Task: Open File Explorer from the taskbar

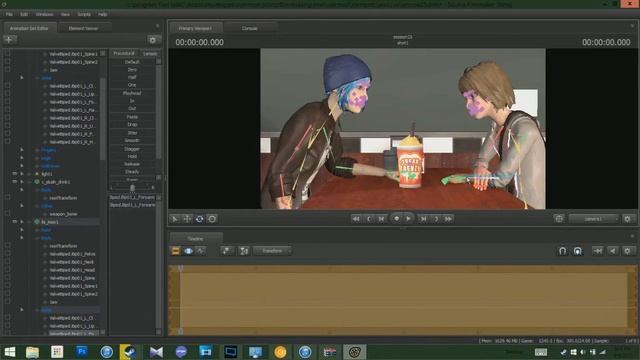Action: pyautogui.click(x=32, y=351)
